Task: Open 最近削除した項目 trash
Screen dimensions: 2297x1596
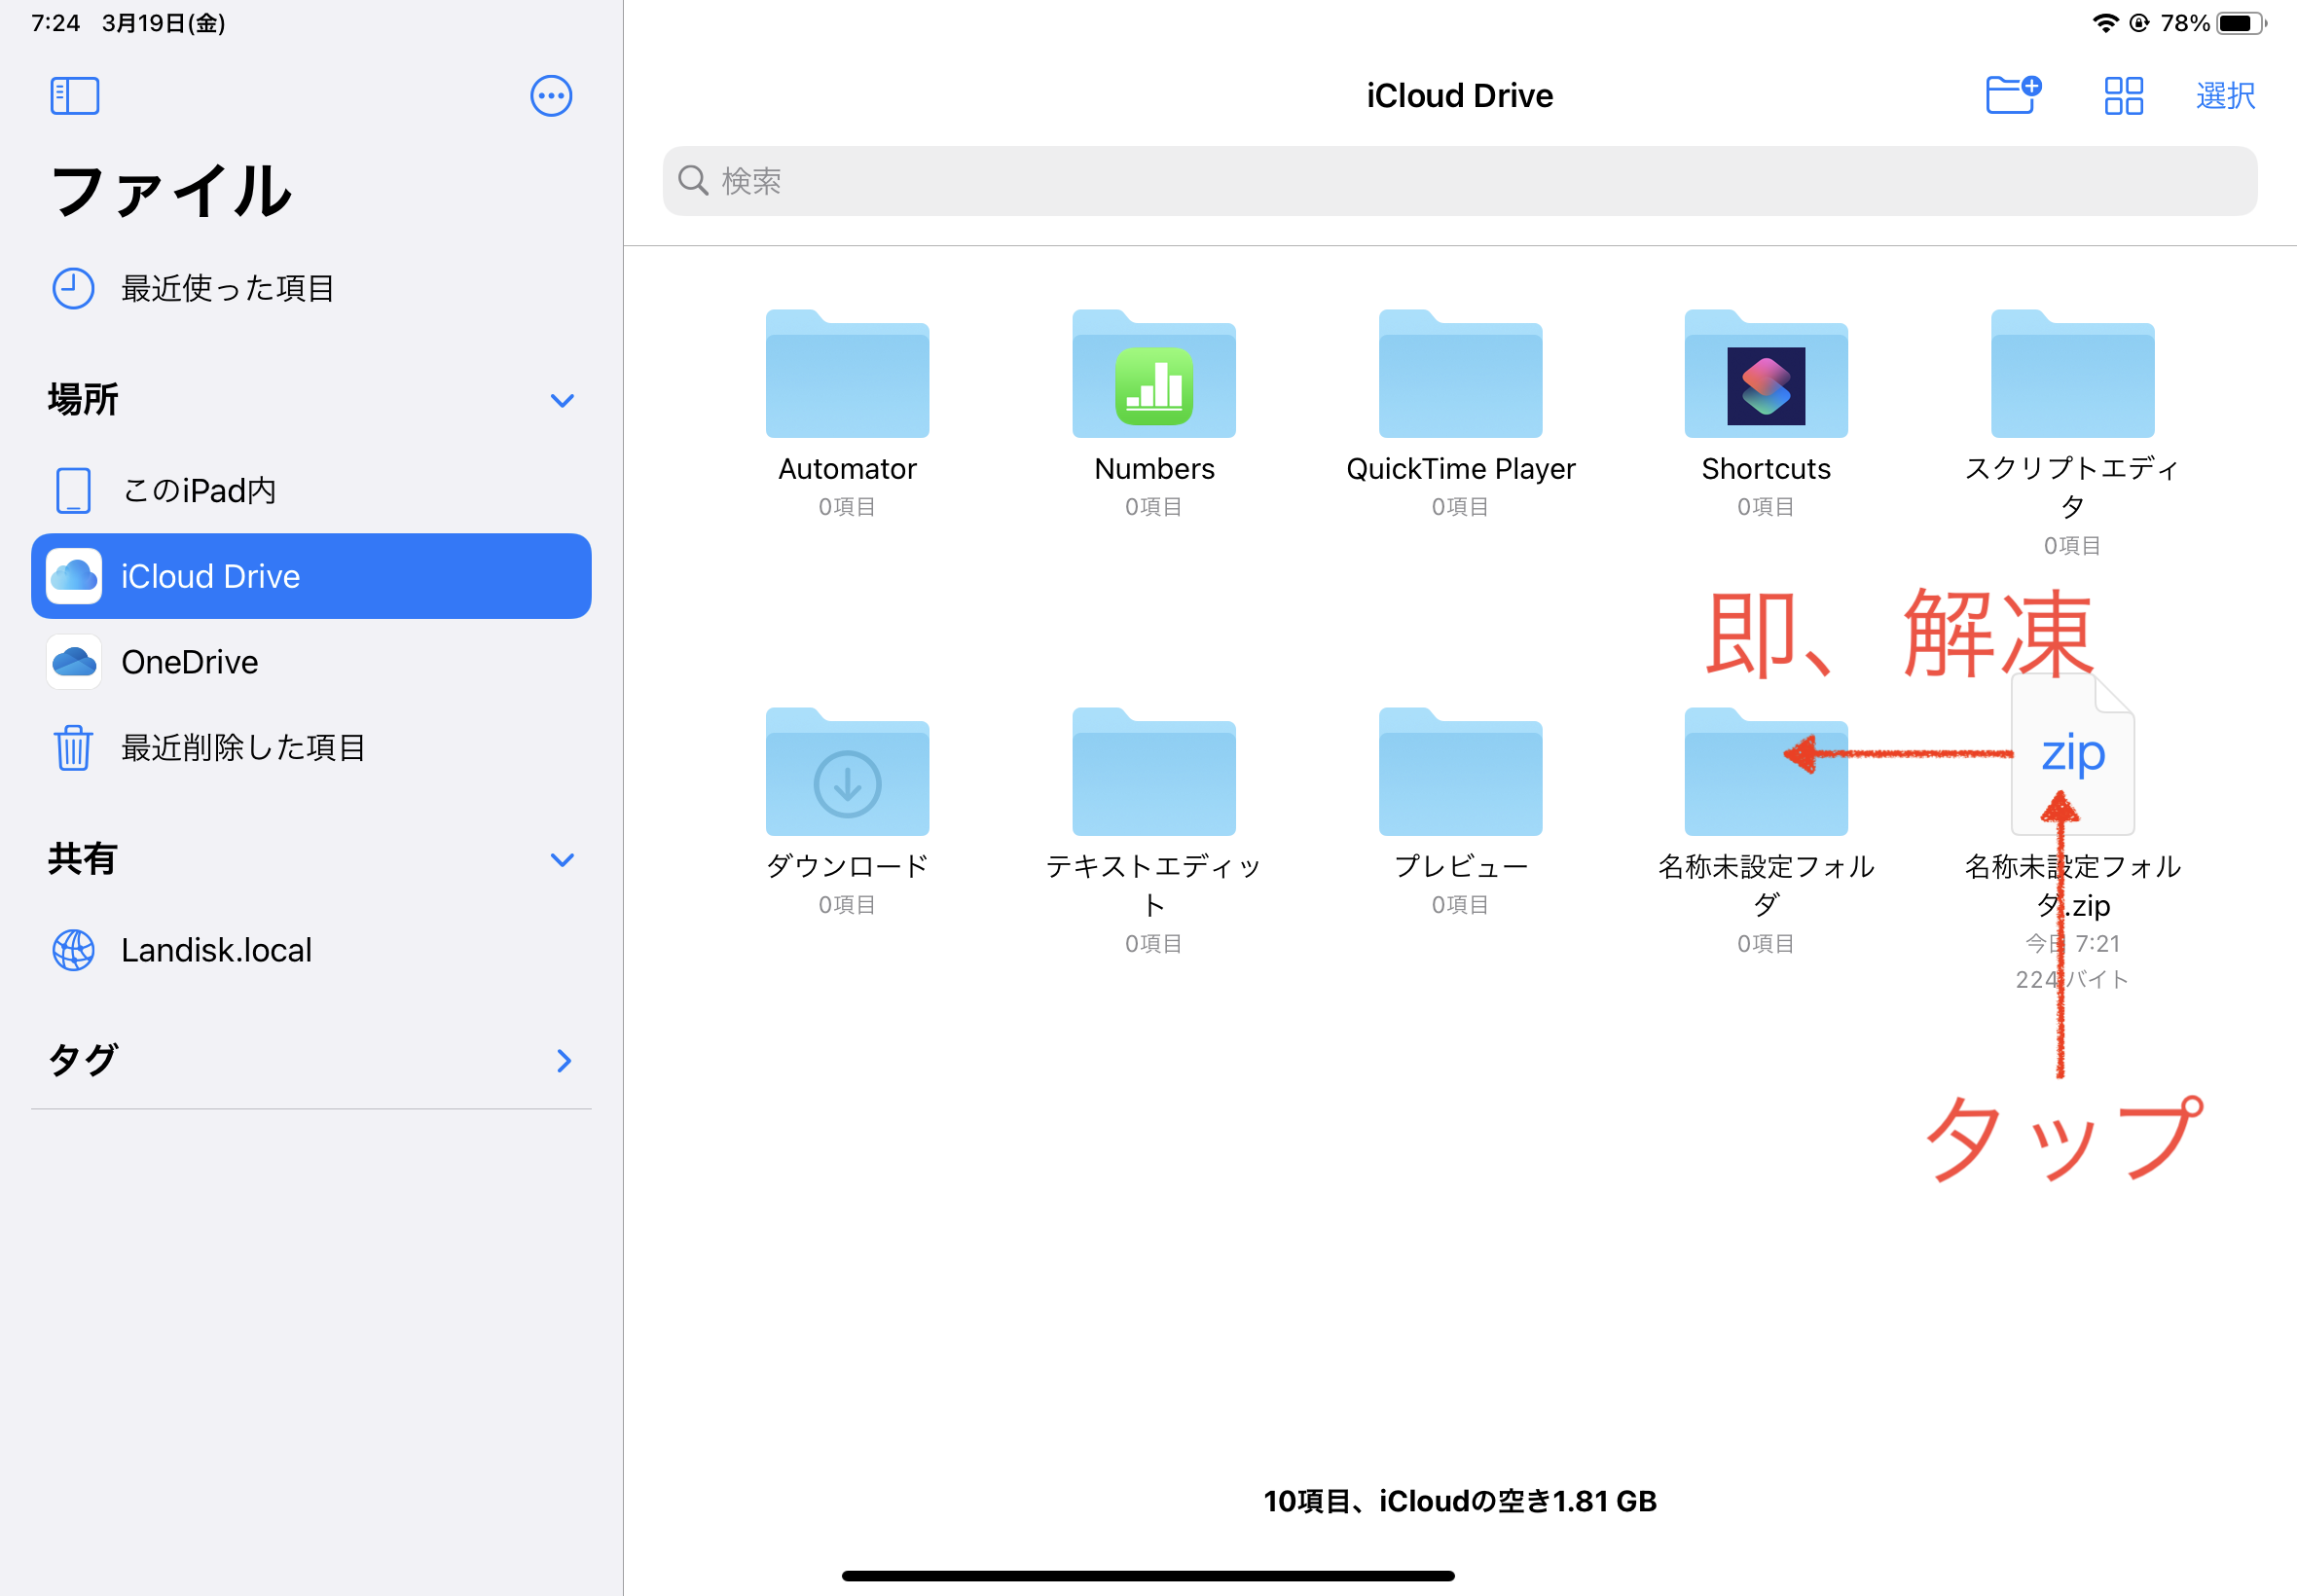Action: (243, 748)
